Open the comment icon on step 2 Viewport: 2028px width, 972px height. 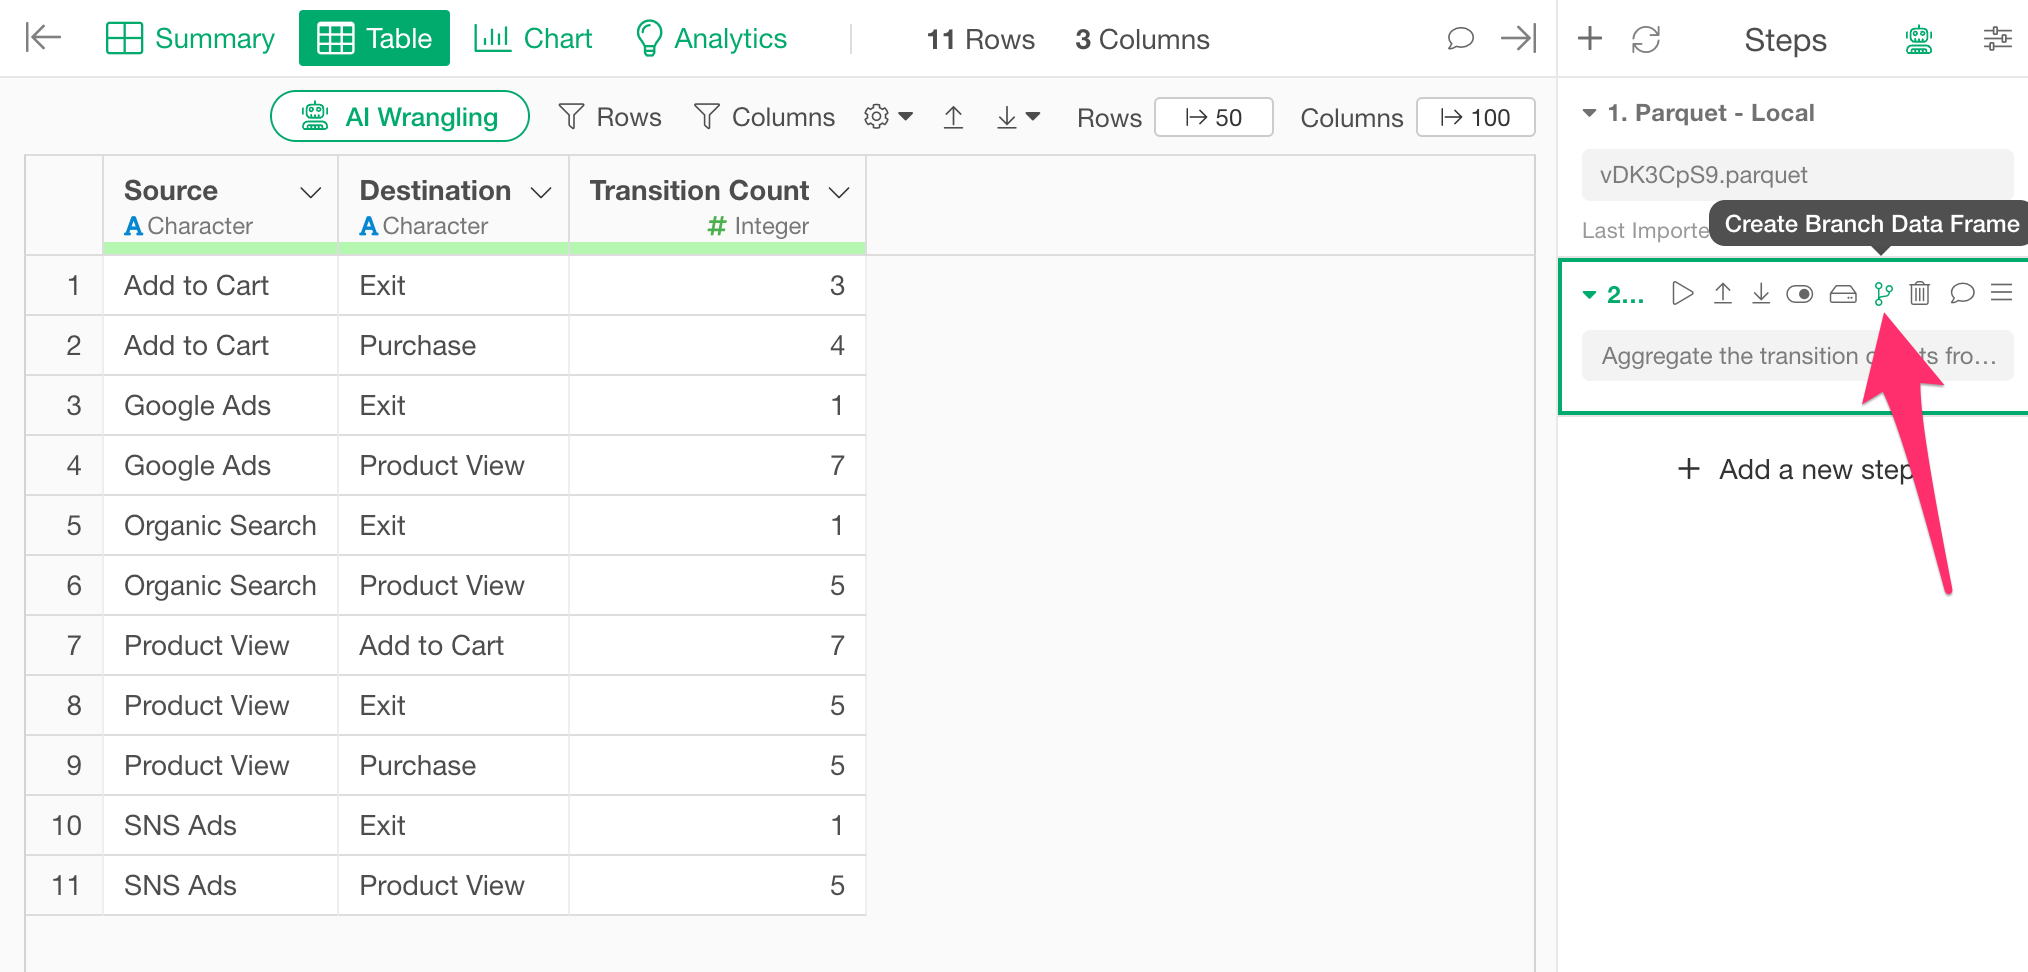[1961, 294]
